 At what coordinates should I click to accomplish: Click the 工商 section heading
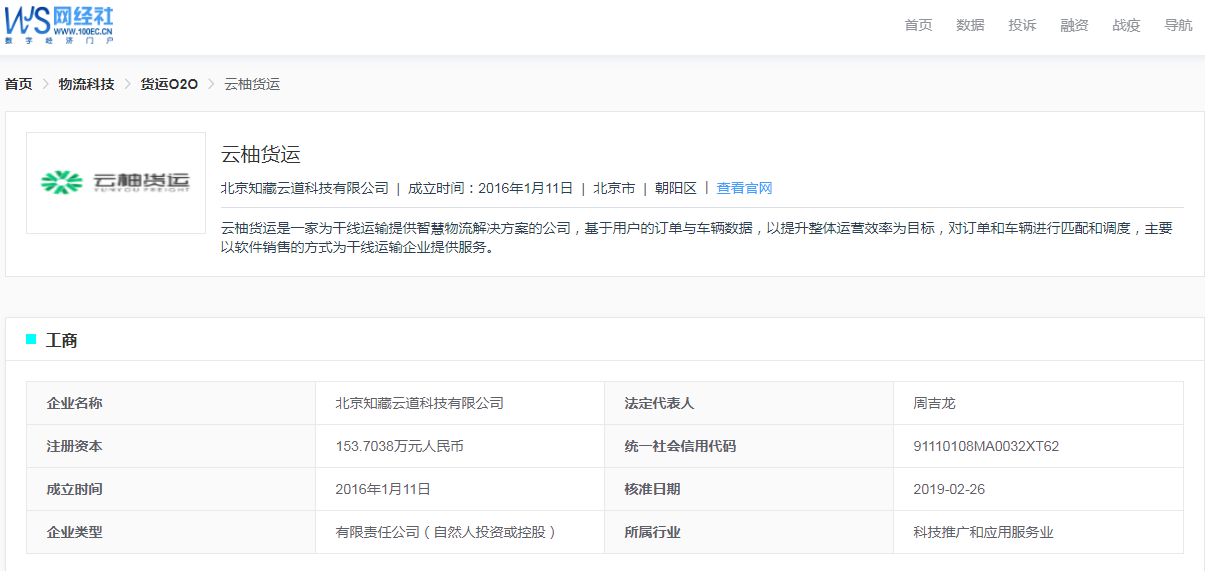[62, 341]
